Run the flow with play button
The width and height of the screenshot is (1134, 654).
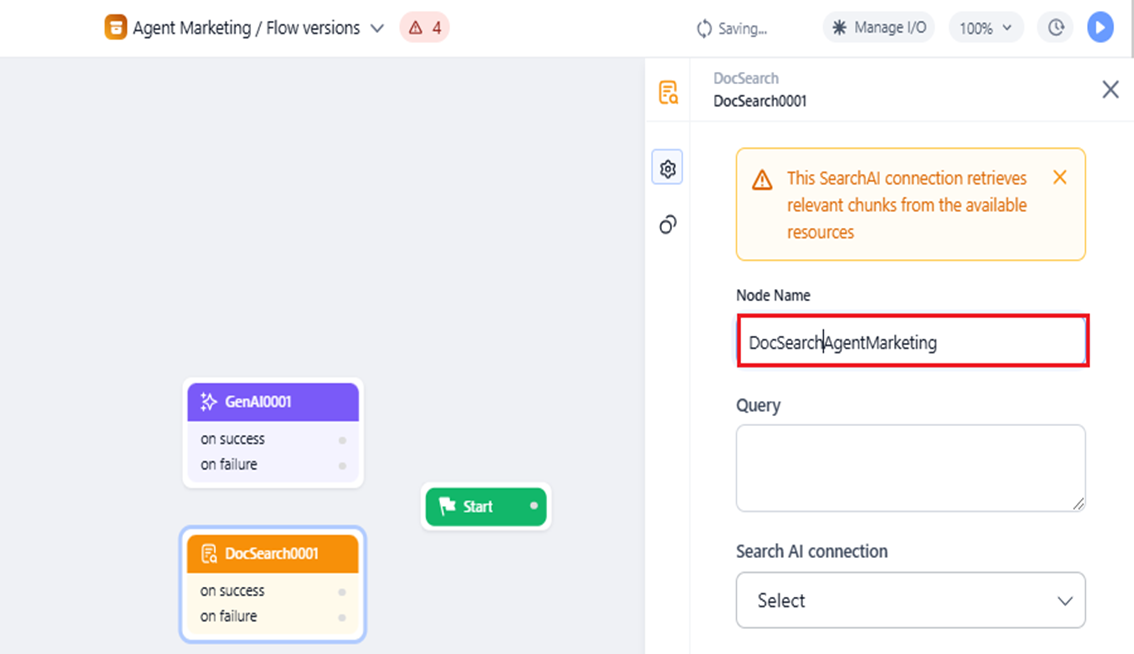pos(1100,27)
